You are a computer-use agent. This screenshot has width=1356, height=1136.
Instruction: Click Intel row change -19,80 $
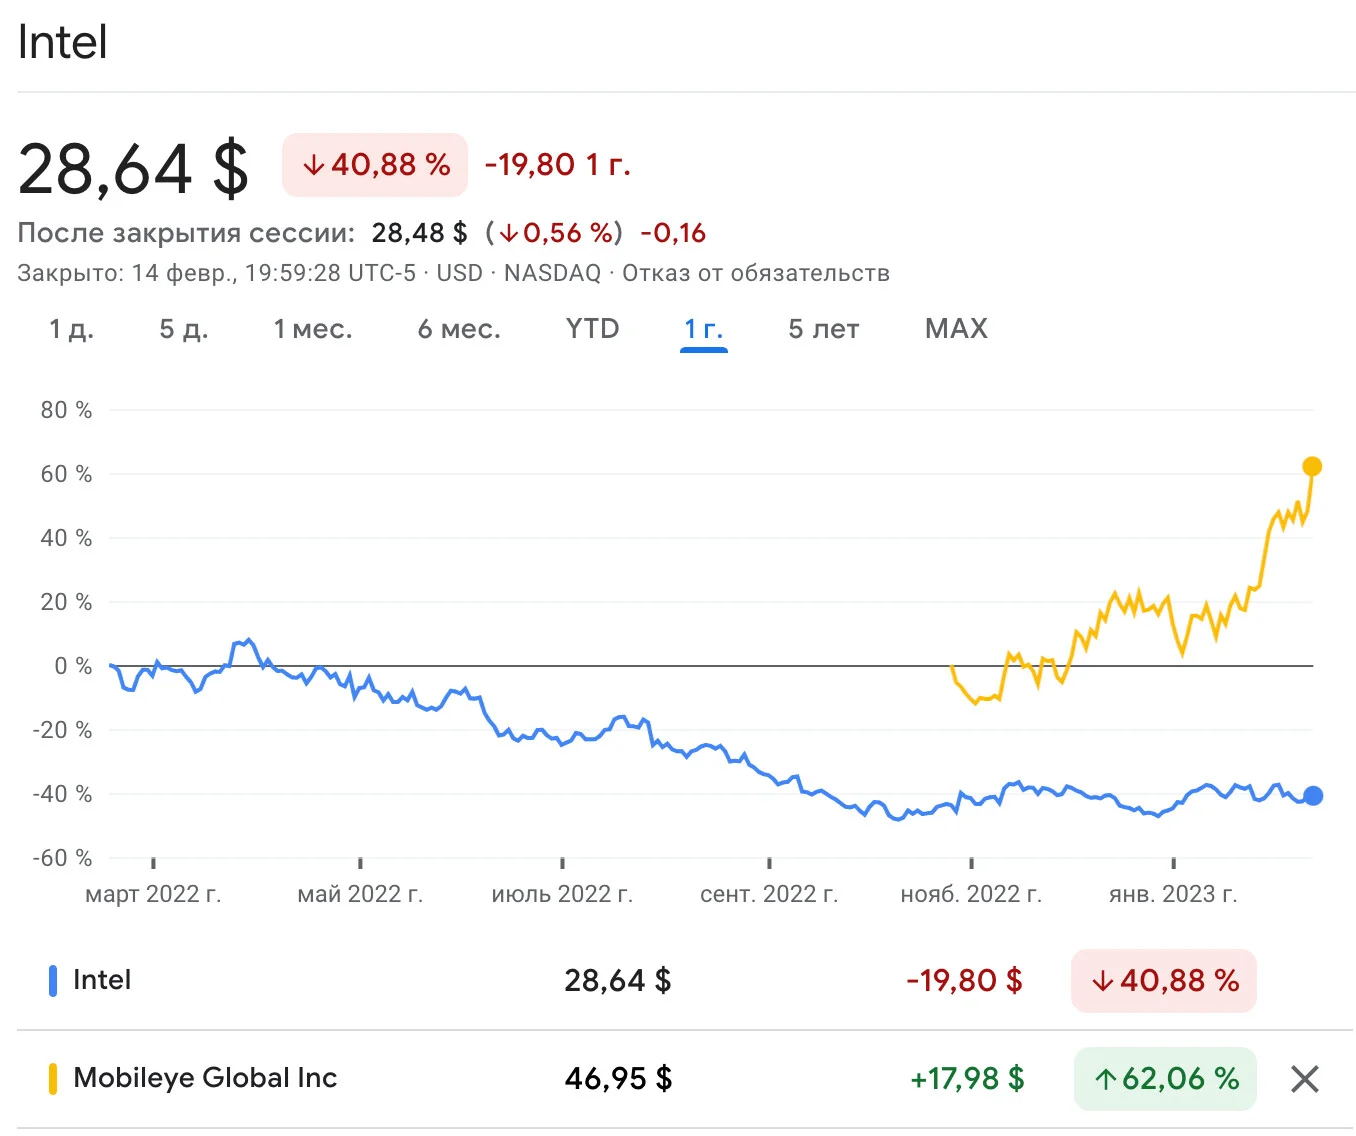(x=964, y=980)
